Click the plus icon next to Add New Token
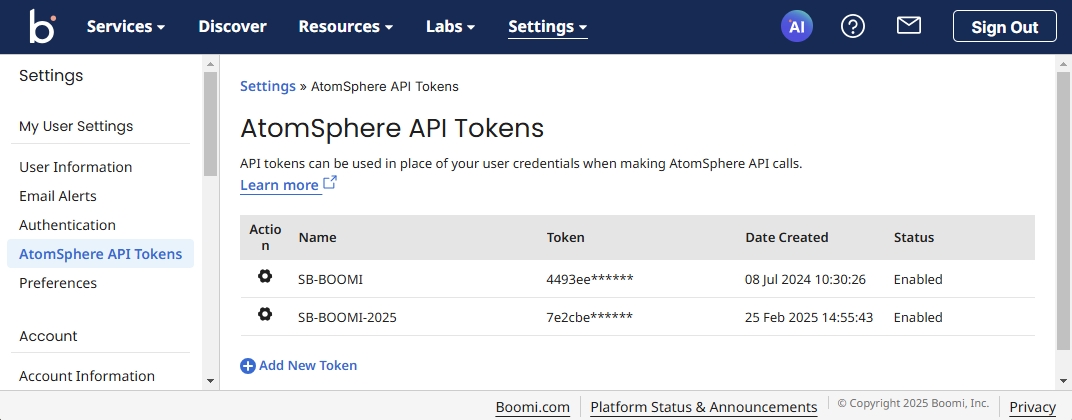The image size is (1072, 420). (247, 366)
